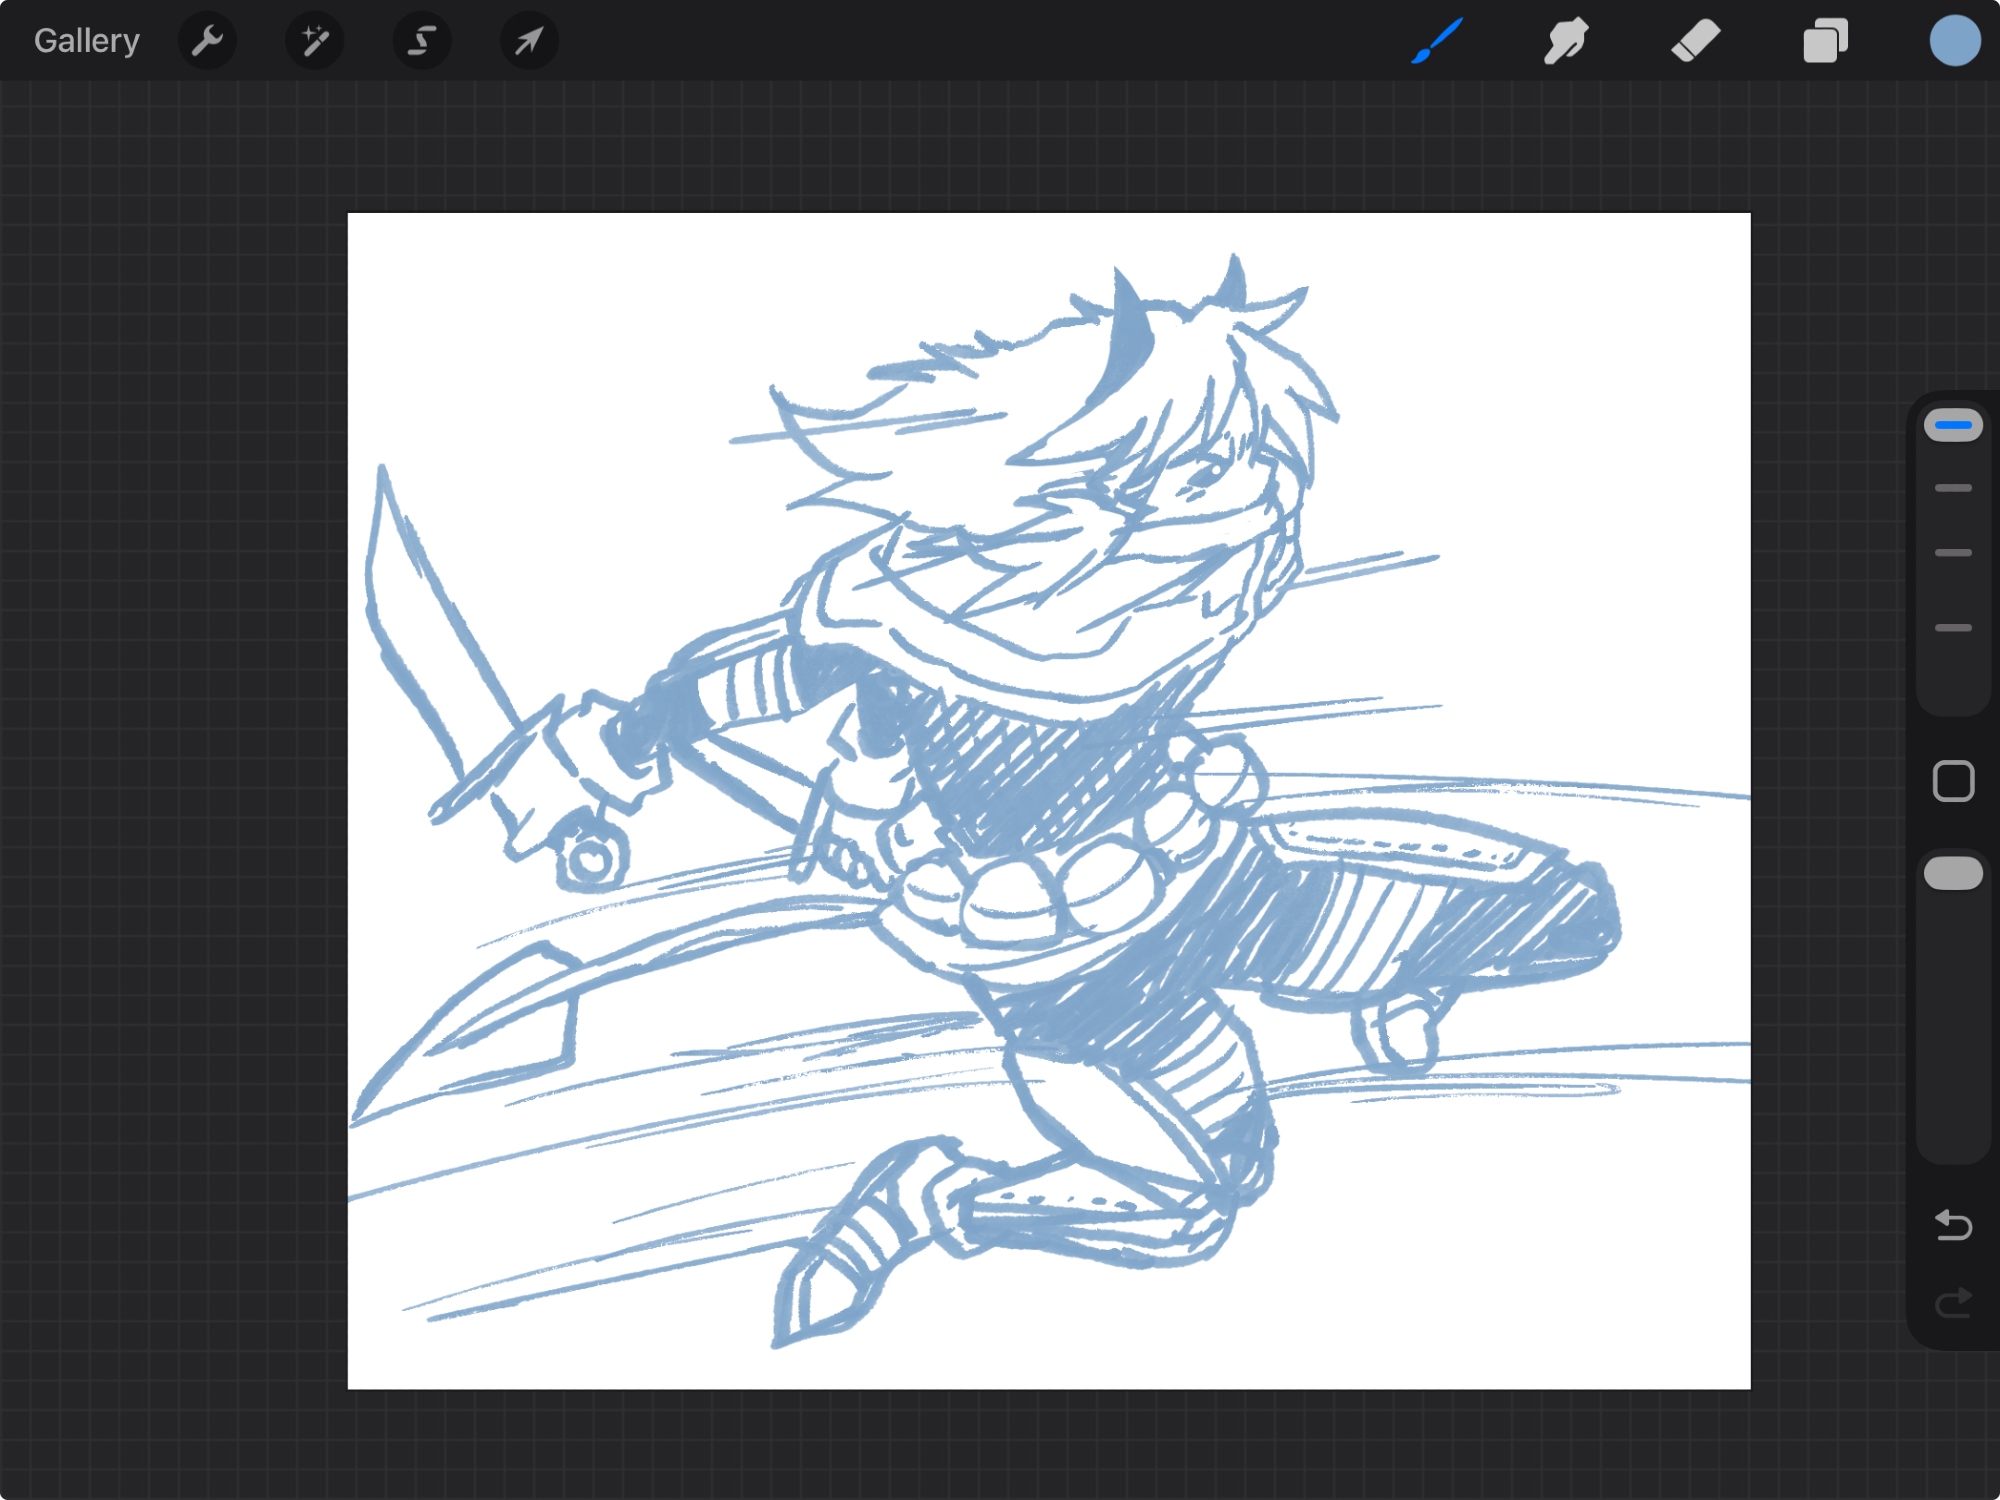Open the Layers panel
Image resolution: width=2000 pixels, height=1500 pixels.
(1825, 41)
